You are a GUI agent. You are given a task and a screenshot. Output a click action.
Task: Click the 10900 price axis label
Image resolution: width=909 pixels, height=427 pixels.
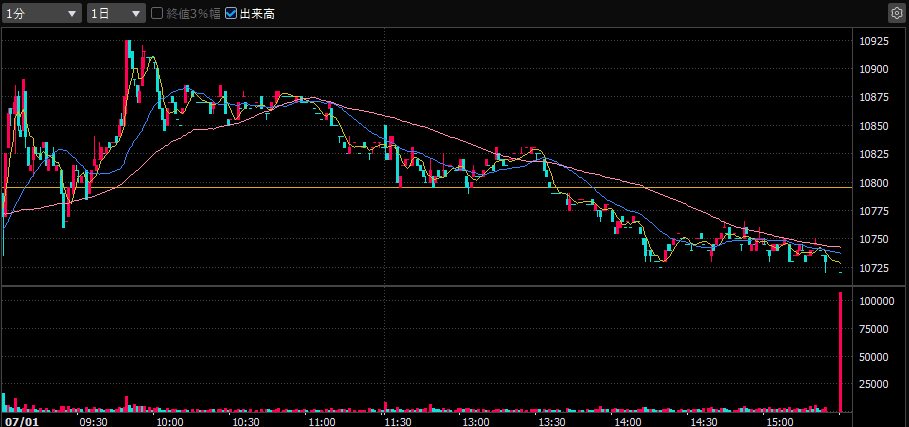(x=874, y=70)
